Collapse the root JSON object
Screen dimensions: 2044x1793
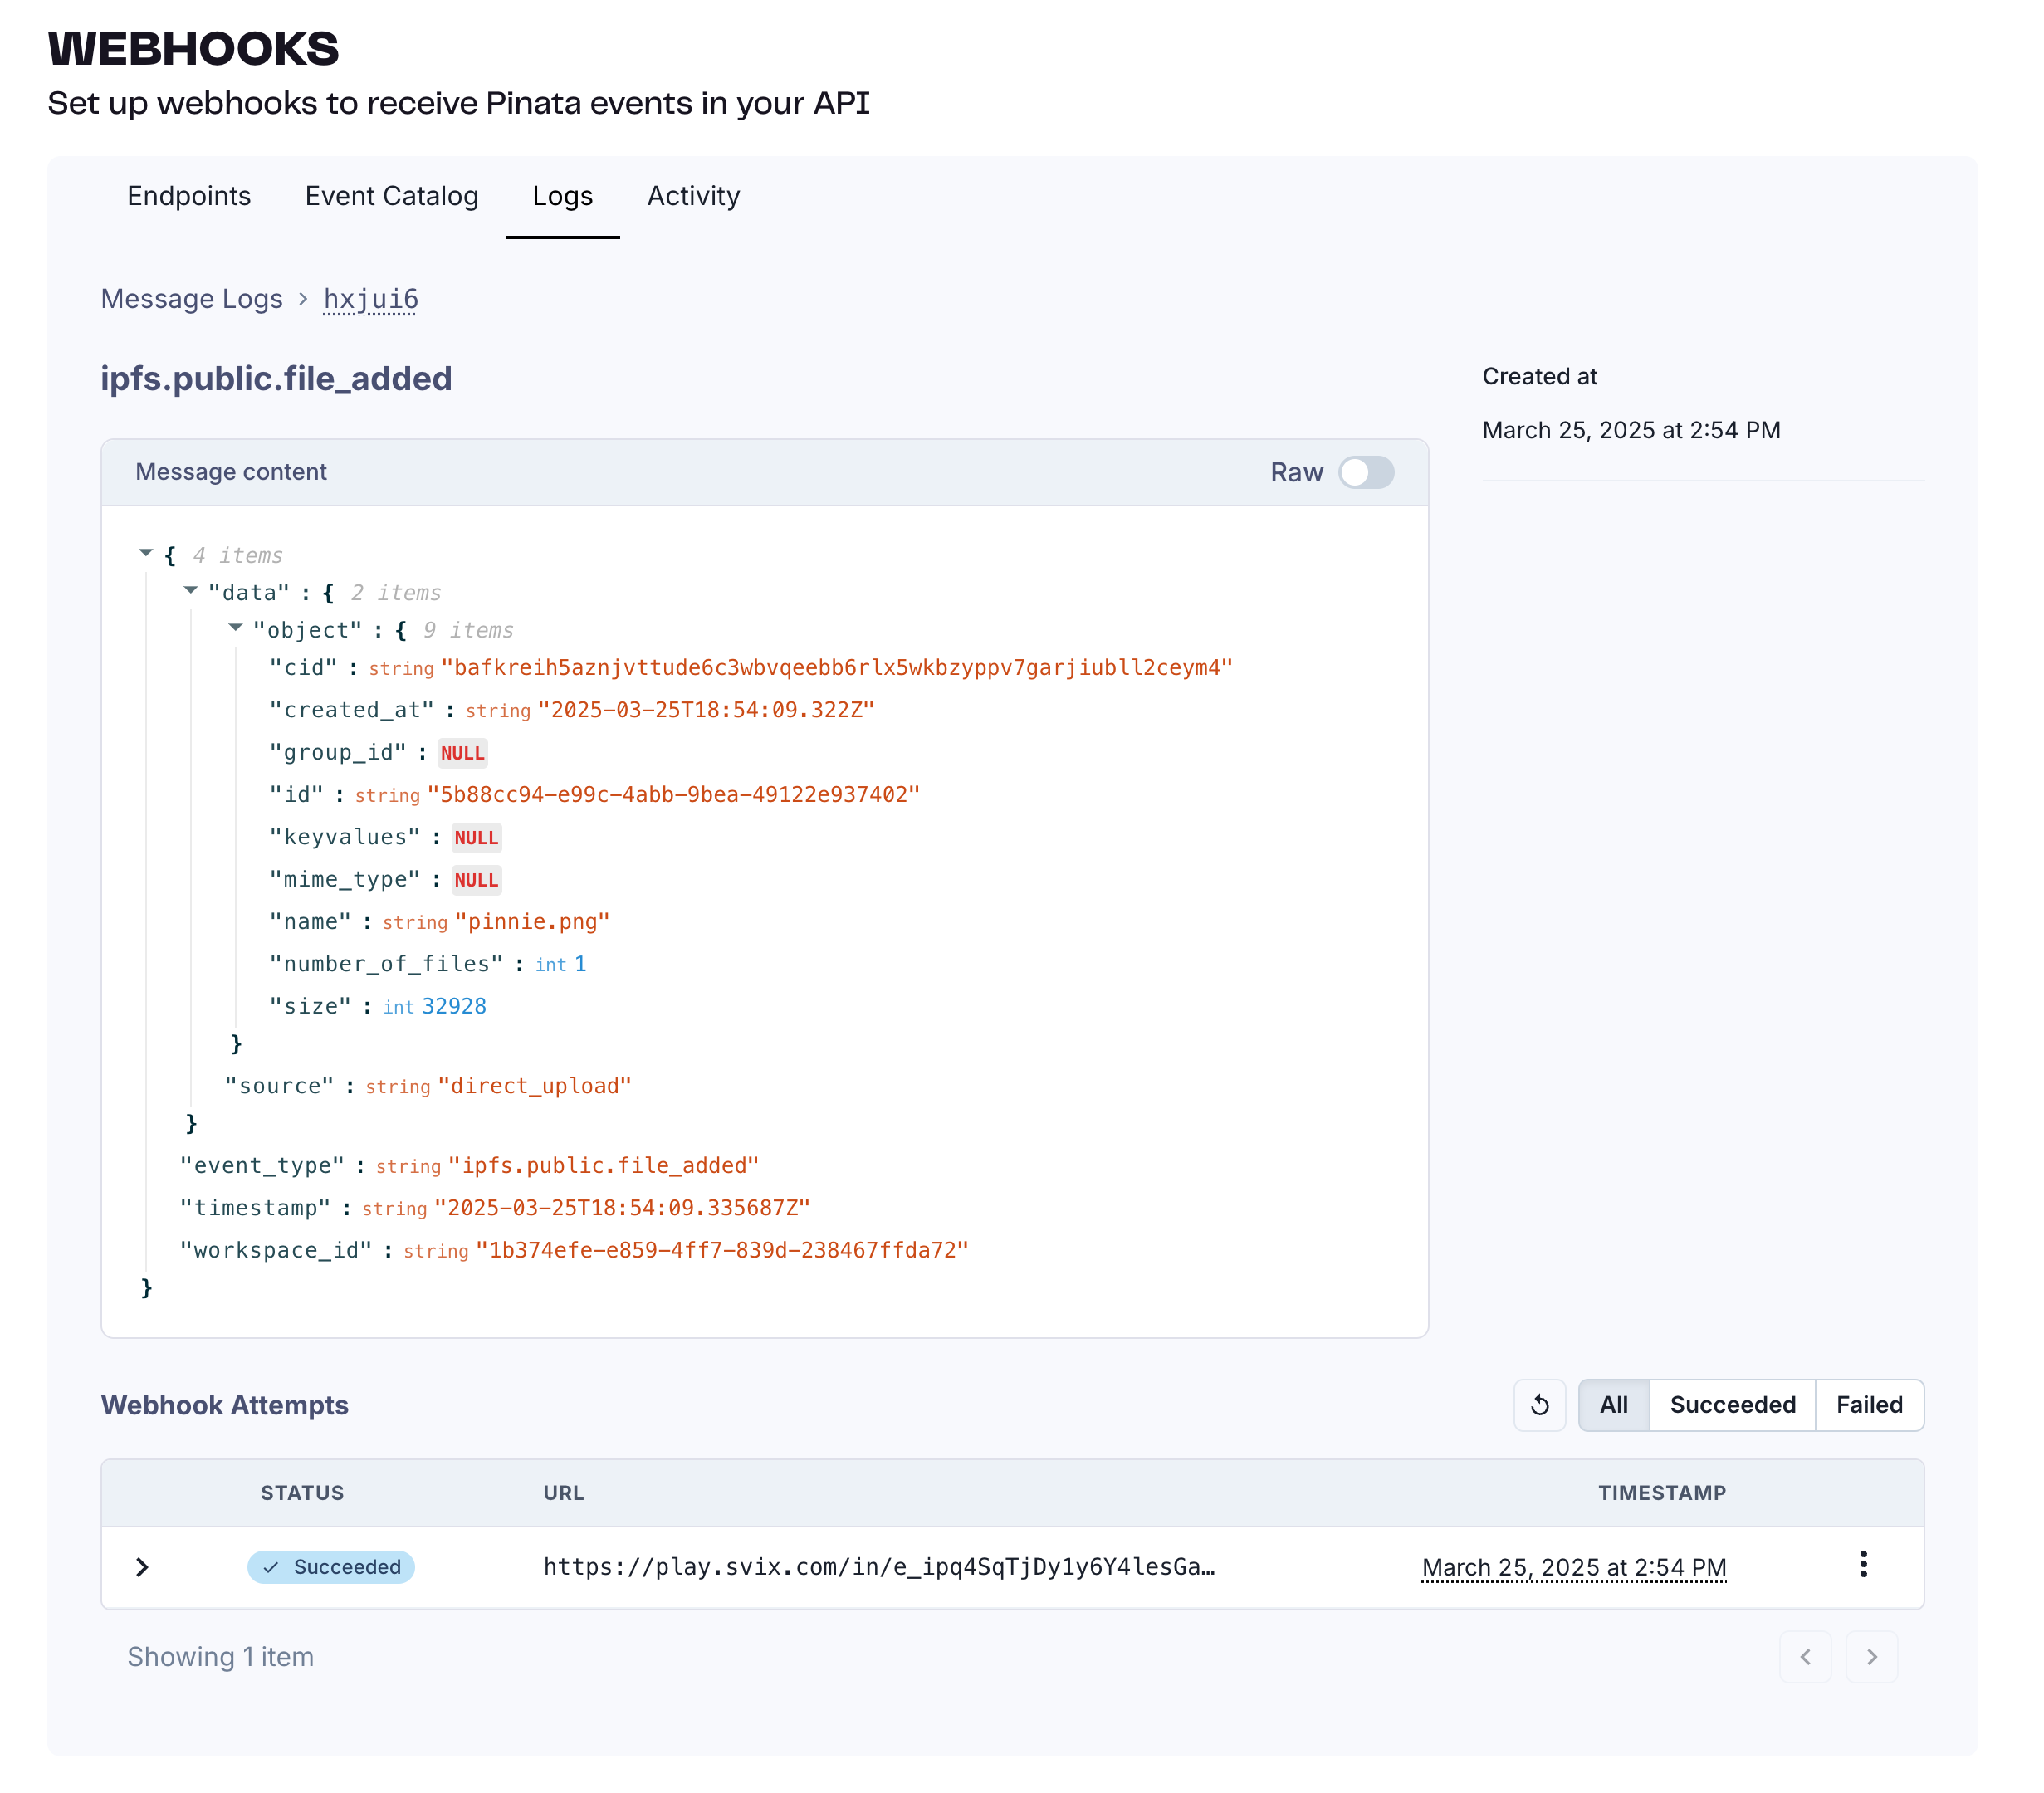[x=146, y=553]
